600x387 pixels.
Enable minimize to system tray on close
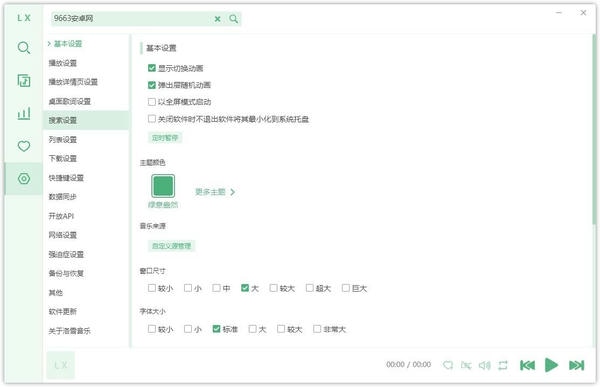click(152, 119)
